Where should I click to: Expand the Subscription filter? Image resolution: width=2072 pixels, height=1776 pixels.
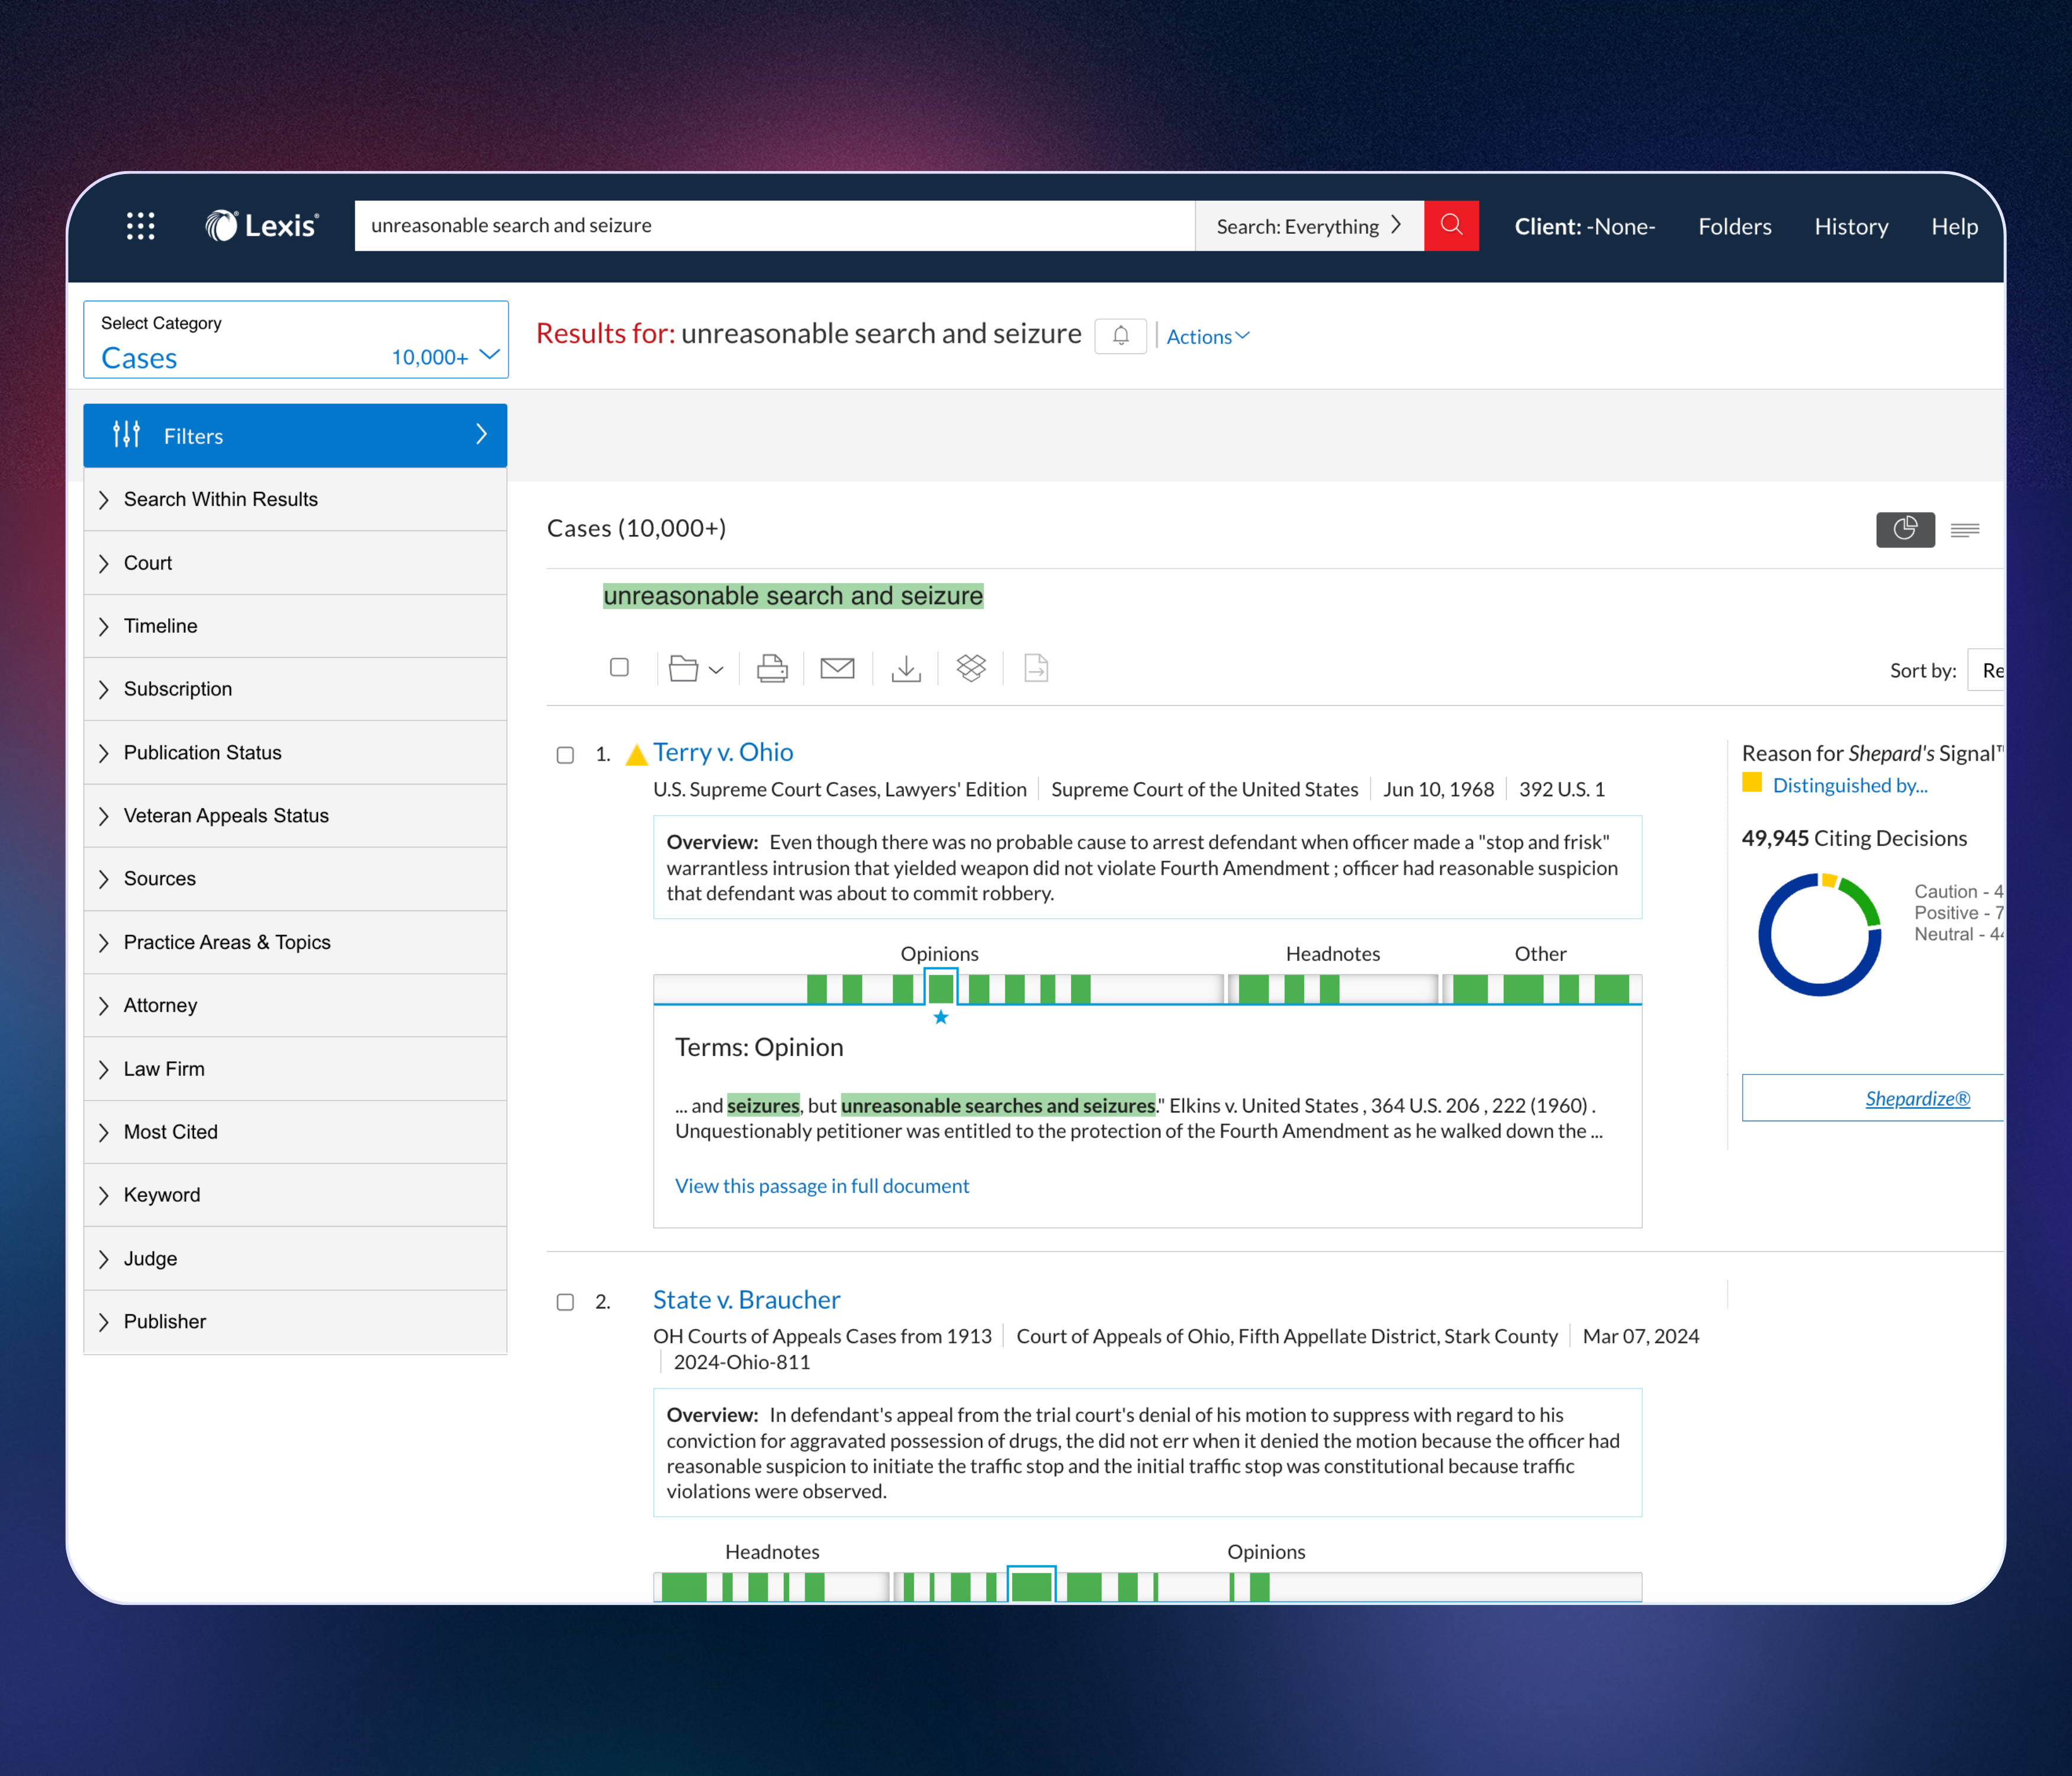click(295, 689)
